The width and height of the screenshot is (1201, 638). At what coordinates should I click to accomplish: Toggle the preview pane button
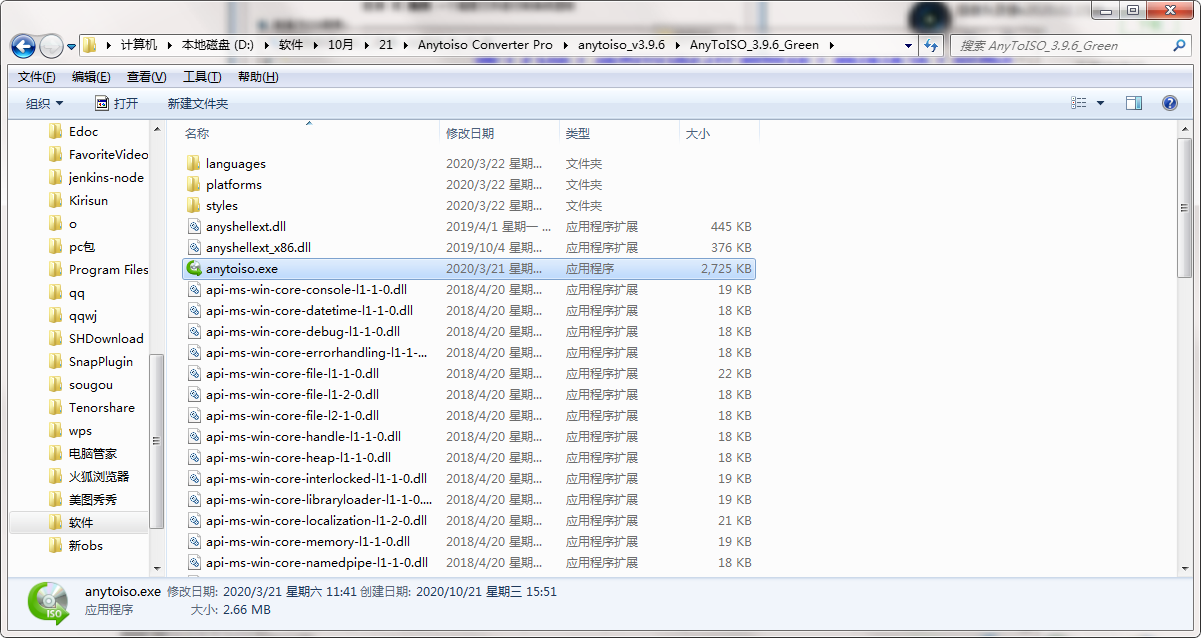point(1134,103)
